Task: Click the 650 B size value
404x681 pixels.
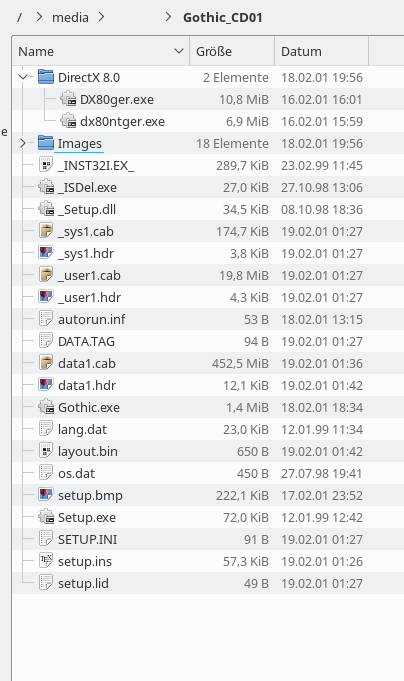Action: (252, 452)
